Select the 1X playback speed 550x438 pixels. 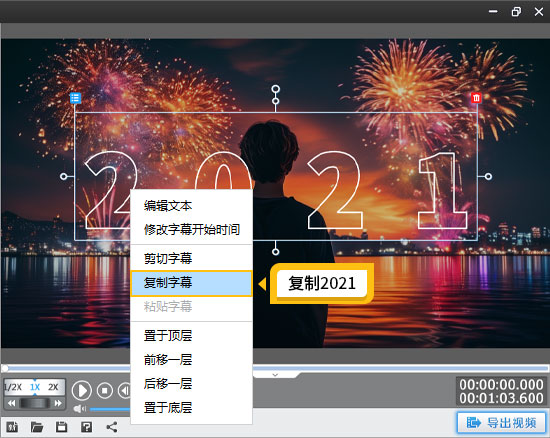pyautogui.click(x=35, y=387)
